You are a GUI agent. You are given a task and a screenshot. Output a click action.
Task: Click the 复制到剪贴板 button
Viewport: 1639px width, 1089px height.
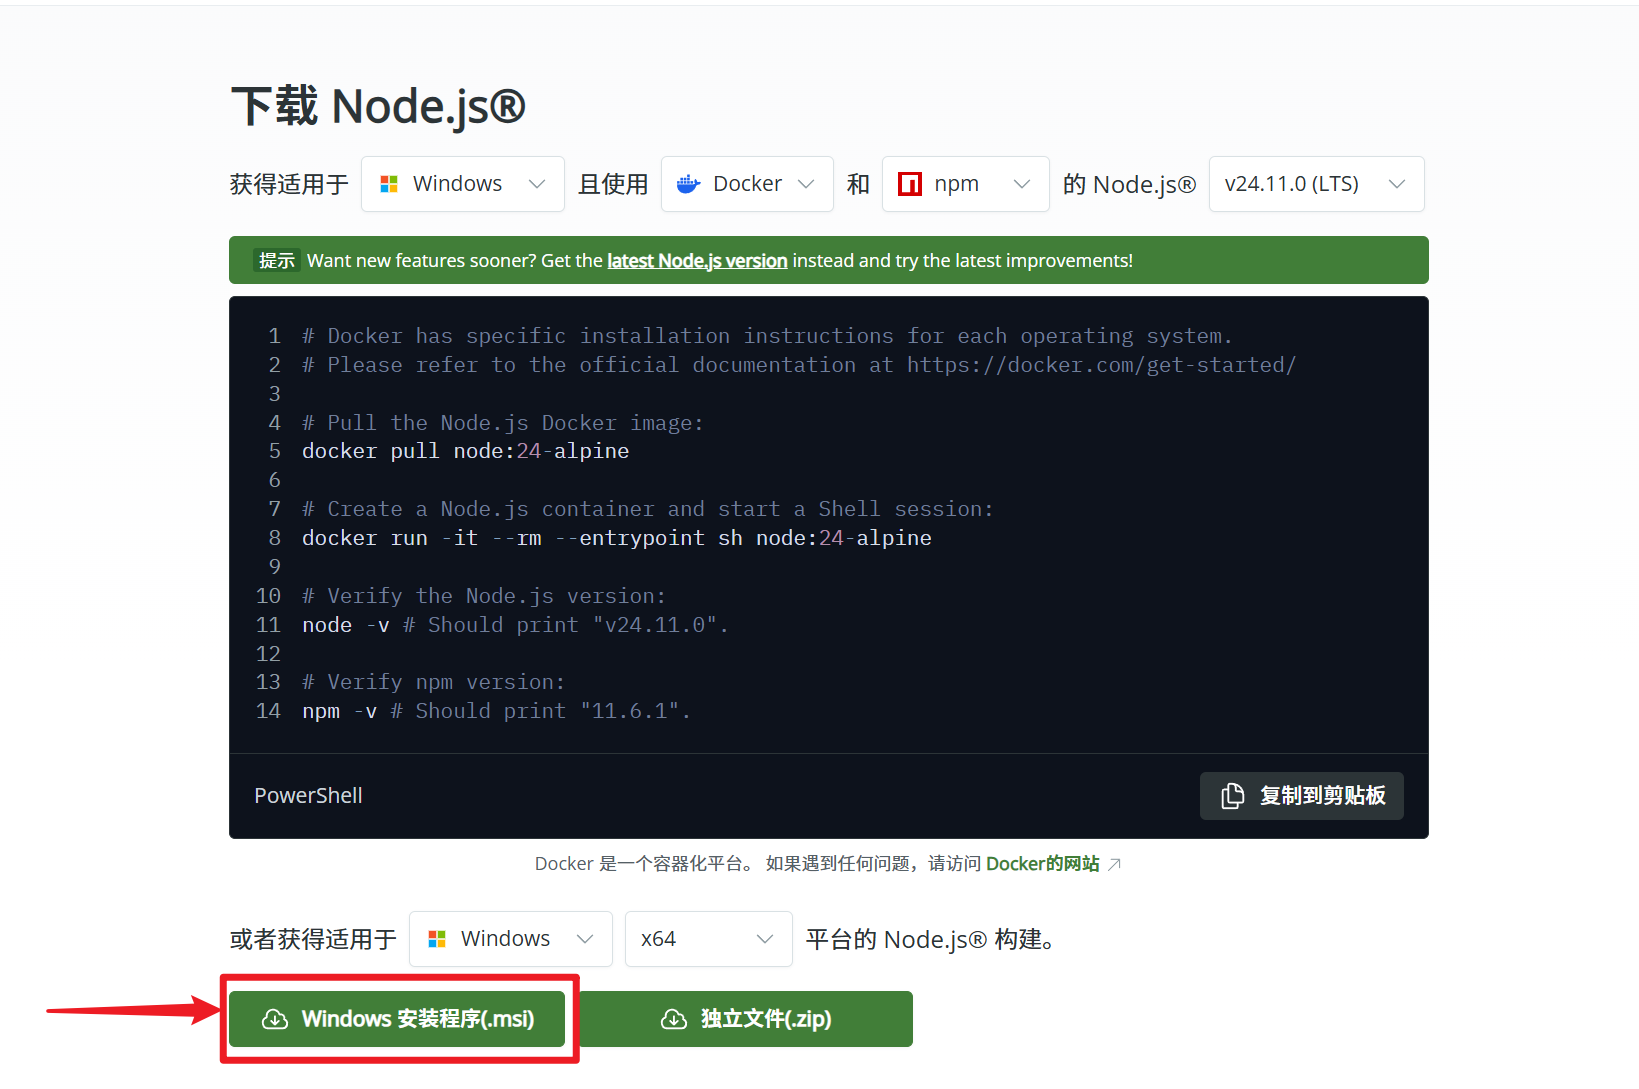[x=1301, y=795]
